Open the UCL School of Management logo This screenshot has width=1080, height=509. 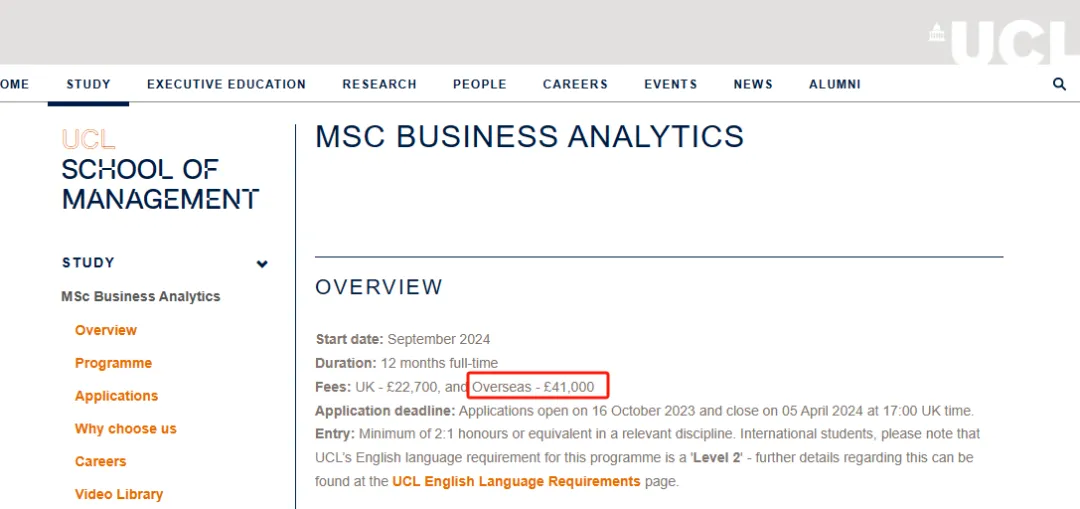160,169
